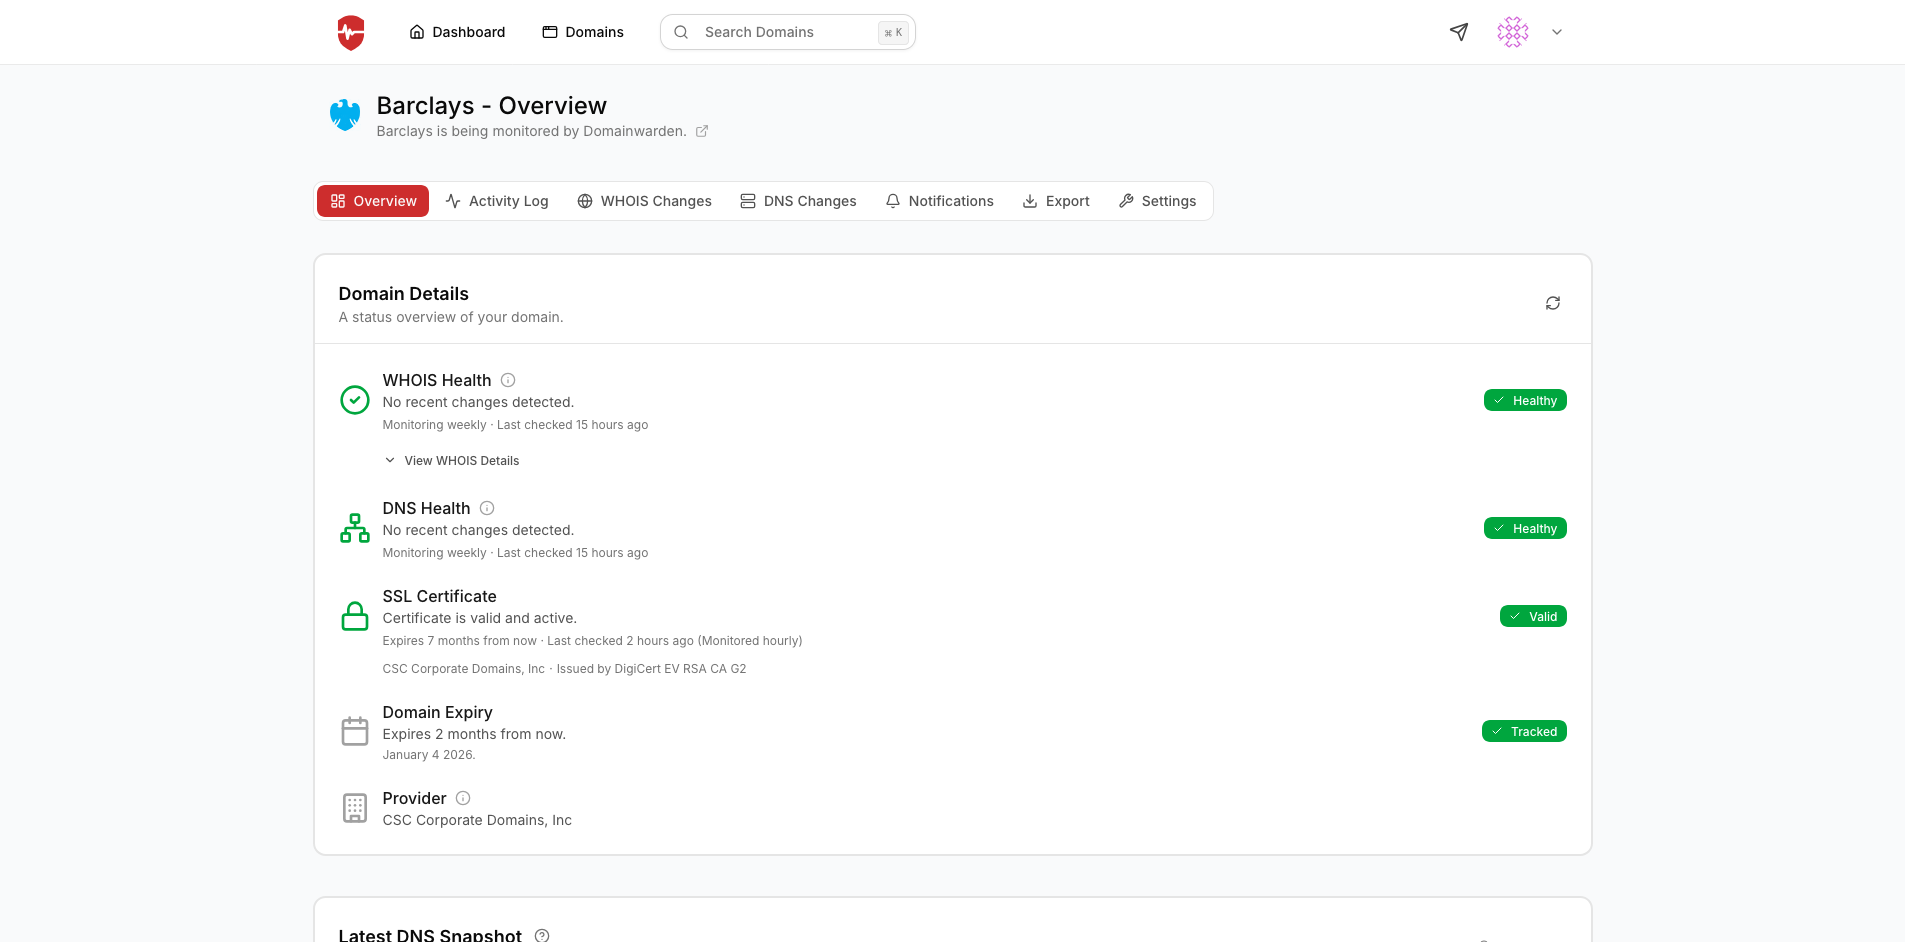Open the user avatar profile
This screenshot has height=942, width=1905.
[1513, 32]
